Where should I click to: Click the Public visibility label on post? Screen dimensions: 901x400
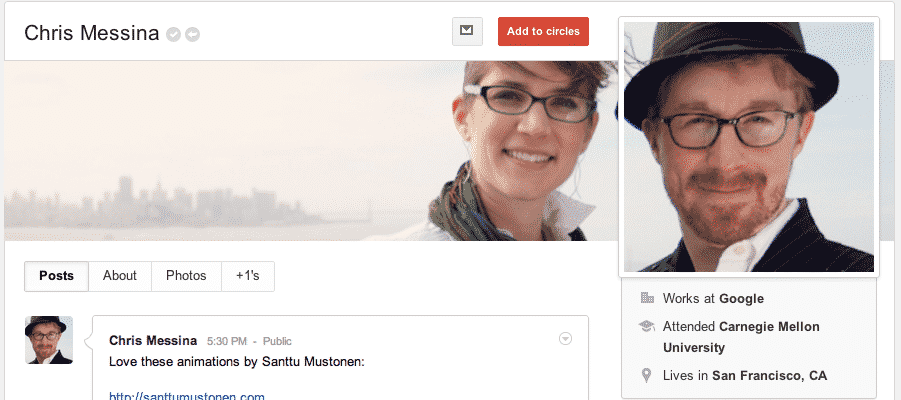(x=278, y=341)
